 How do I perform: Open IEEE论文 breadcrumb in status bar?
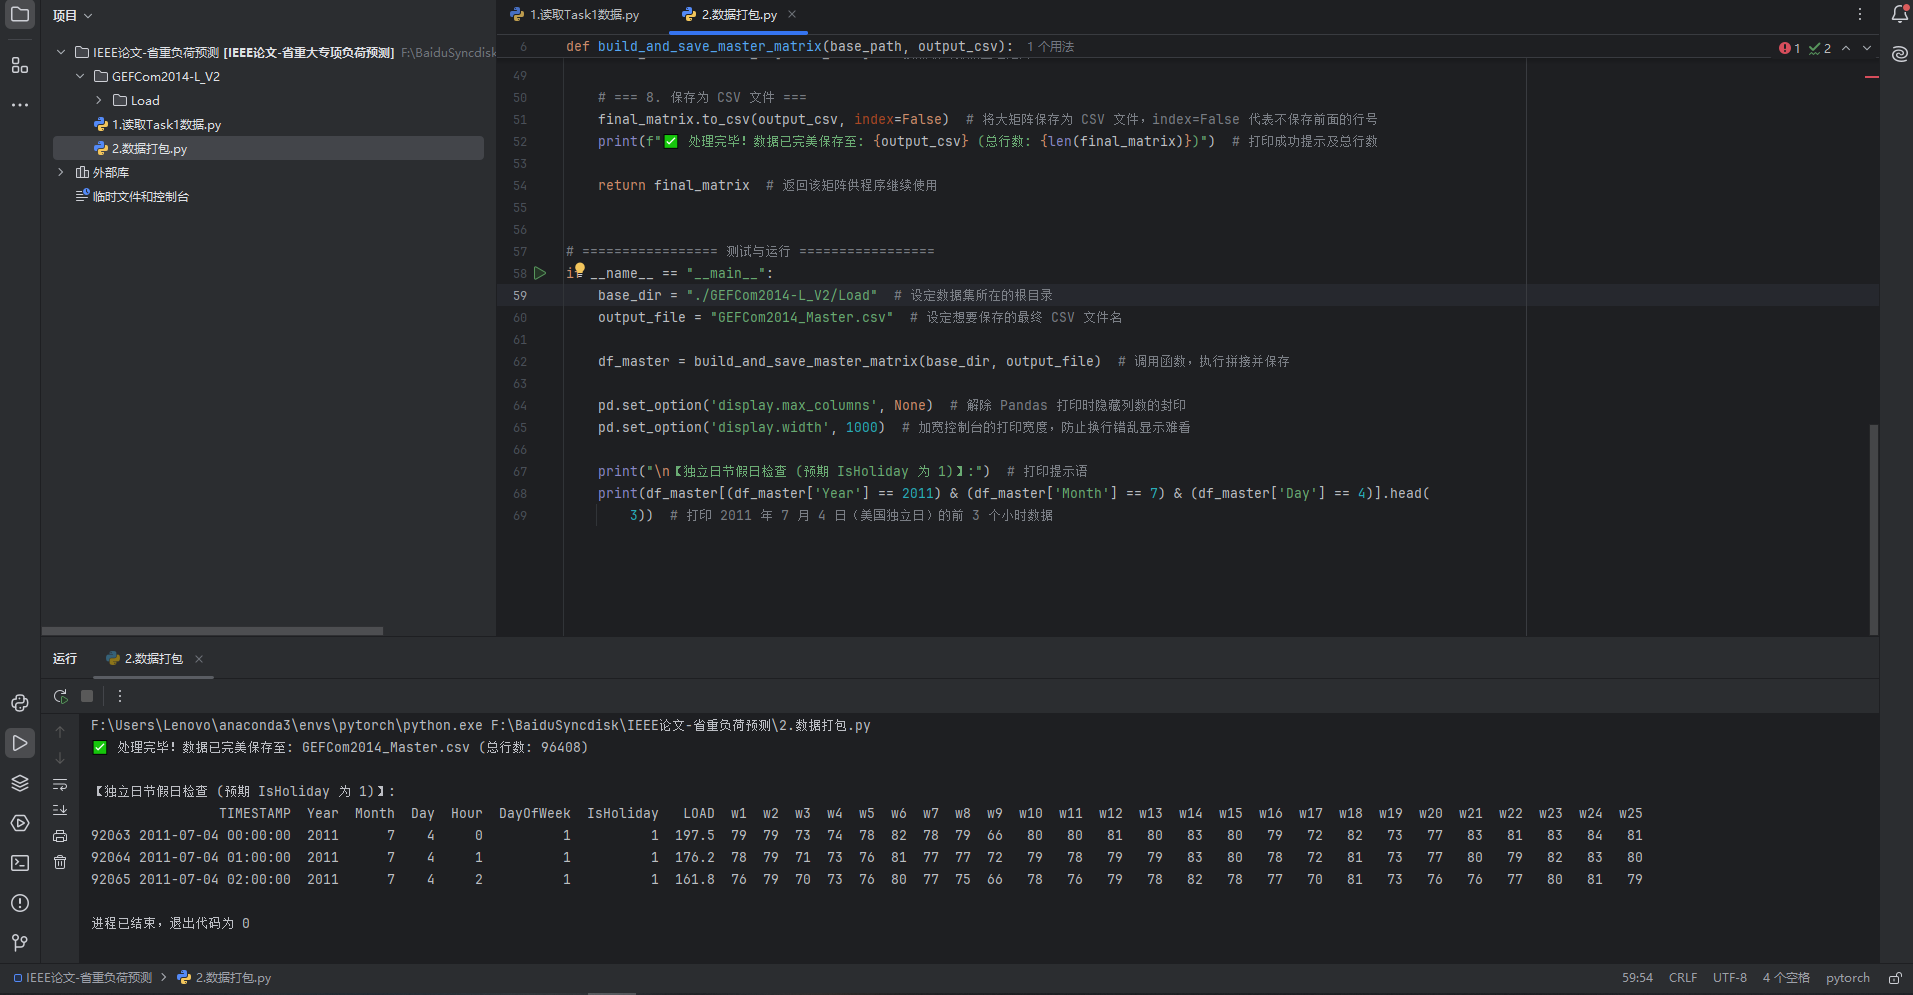click(x=83, y=978)
